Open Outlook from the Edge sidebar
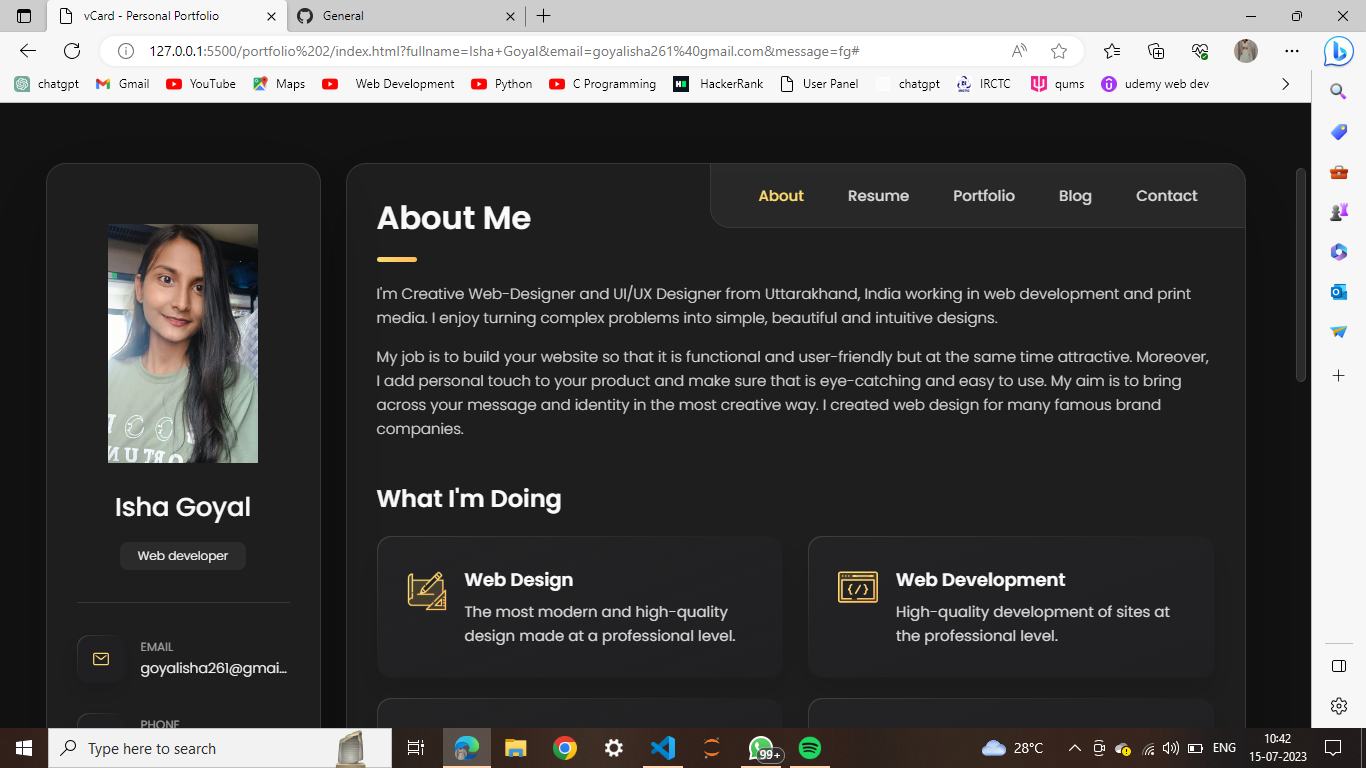 [1338, 291]
